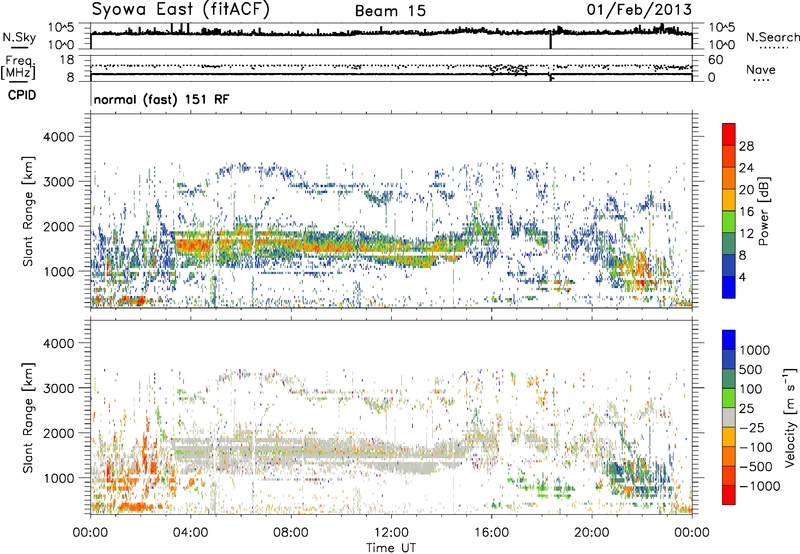Click the "12:00" time axis label
The width and height of the screenshot is (800, 554).
391,533
